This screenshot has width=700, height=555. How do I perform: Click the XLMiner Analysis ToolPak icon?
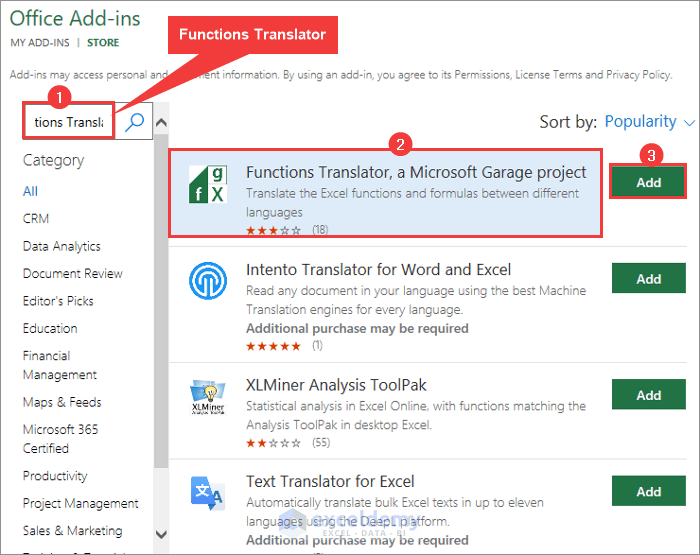click(x=208, y=396)
